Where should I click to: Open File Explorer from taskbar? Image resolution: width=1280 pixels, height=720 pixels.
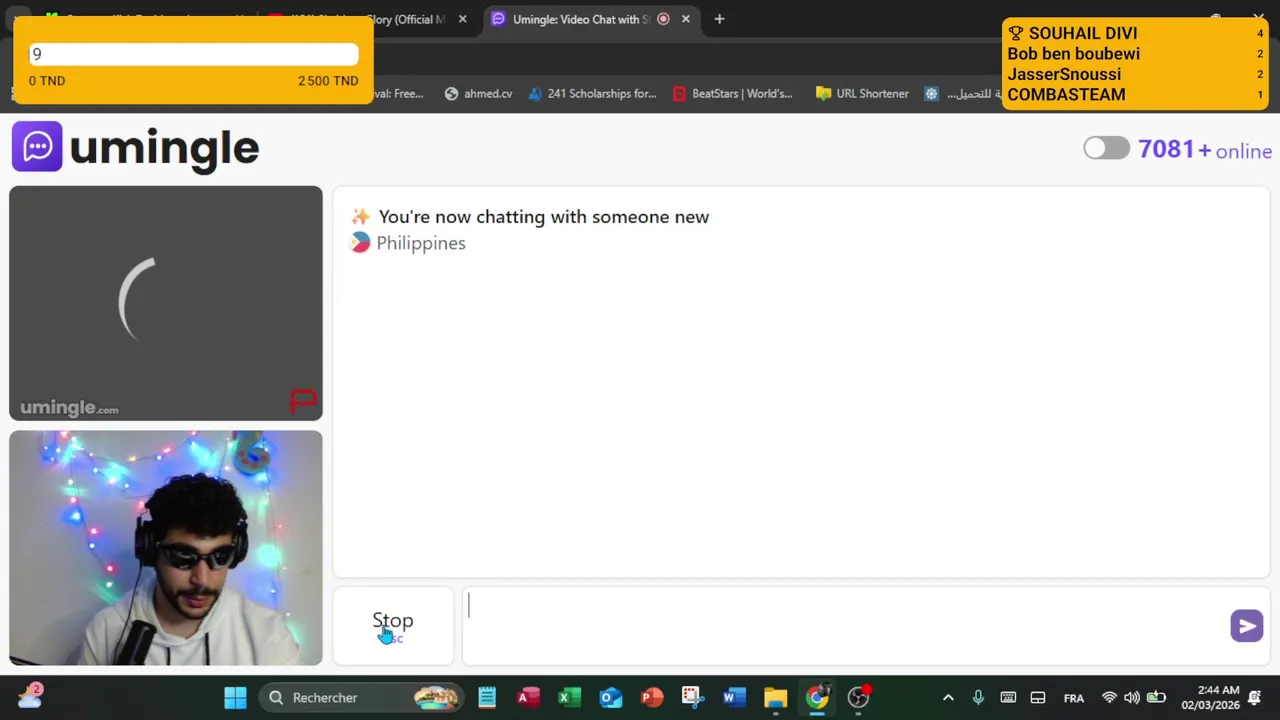[x=776, y=697]
